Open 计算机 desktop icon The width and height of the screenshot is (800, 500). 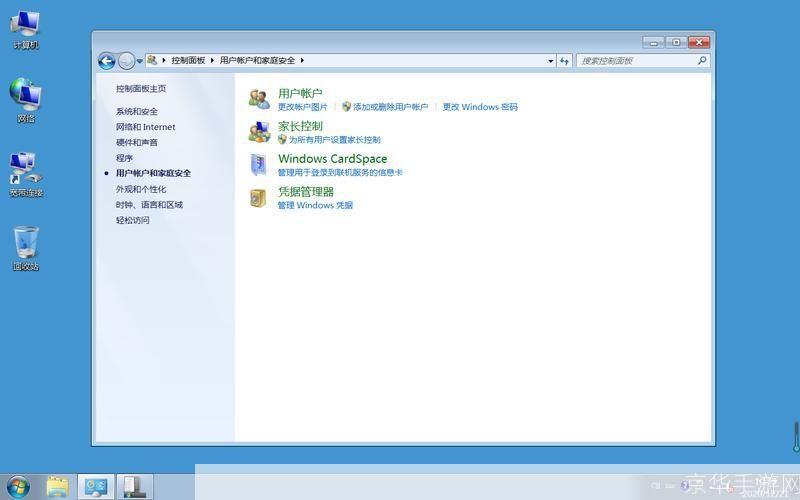point(26,29)
